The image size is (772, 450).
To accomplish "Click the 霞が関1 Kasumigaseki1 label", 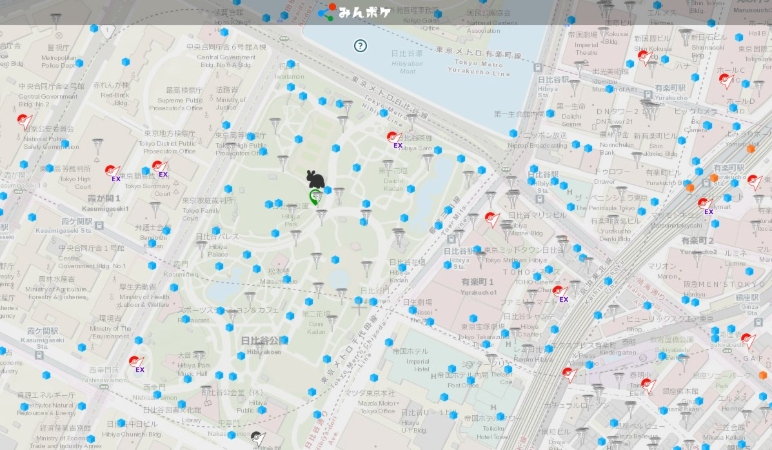I will click(103, 202).
